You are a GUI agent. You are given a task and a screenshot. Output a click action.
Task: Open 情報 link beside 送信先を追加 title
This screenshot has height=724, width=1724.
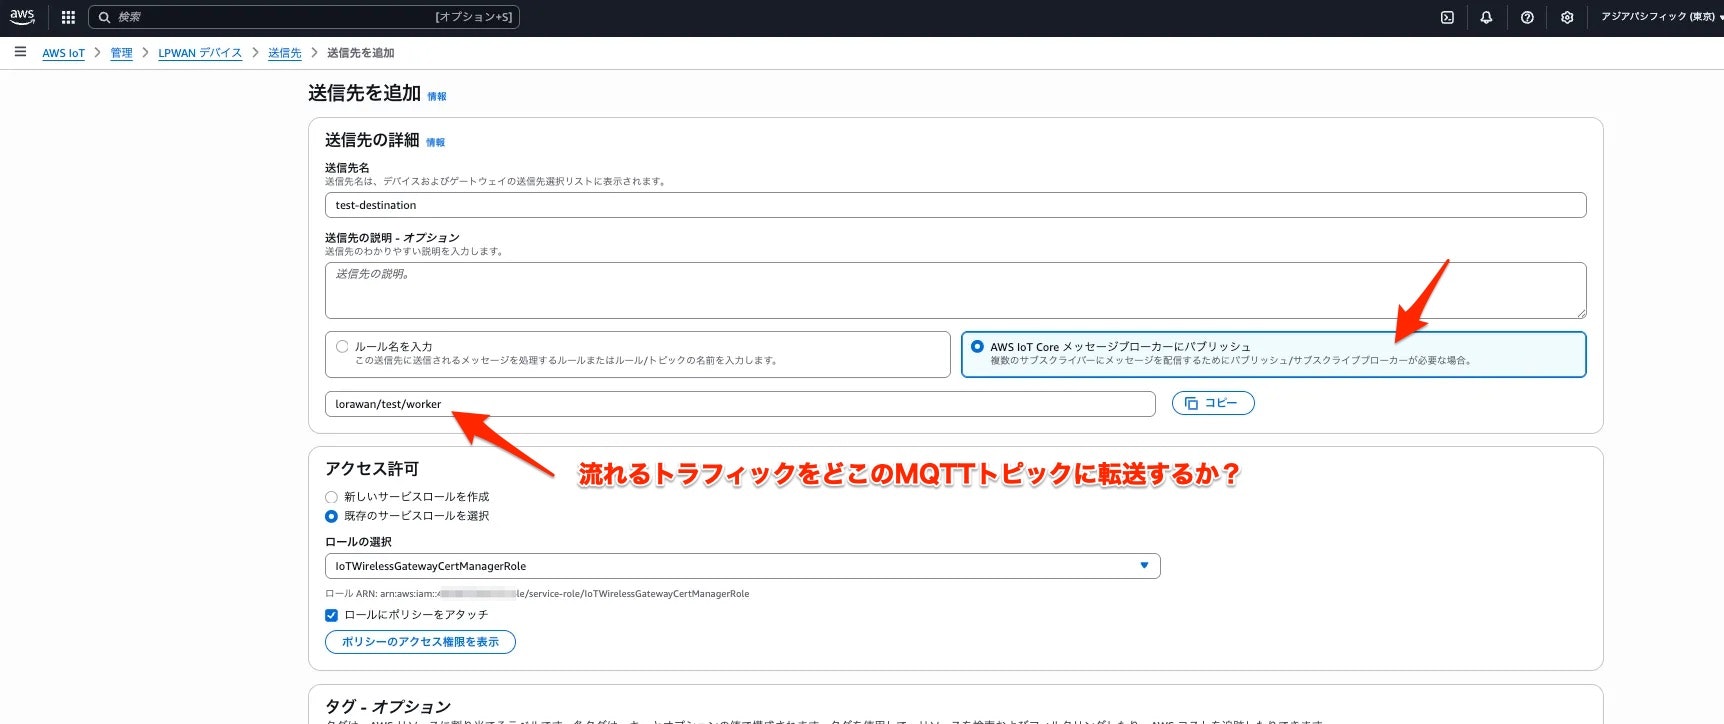[437, 97]
